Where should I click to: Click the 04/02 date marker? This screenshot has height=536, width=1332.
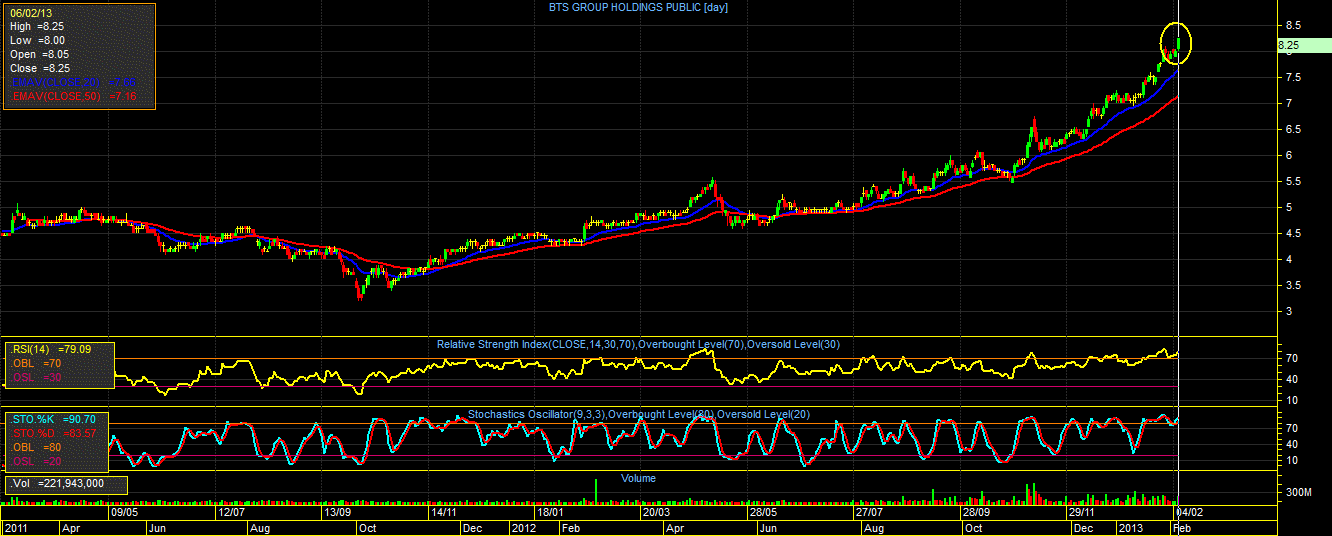coord(1190,512)
